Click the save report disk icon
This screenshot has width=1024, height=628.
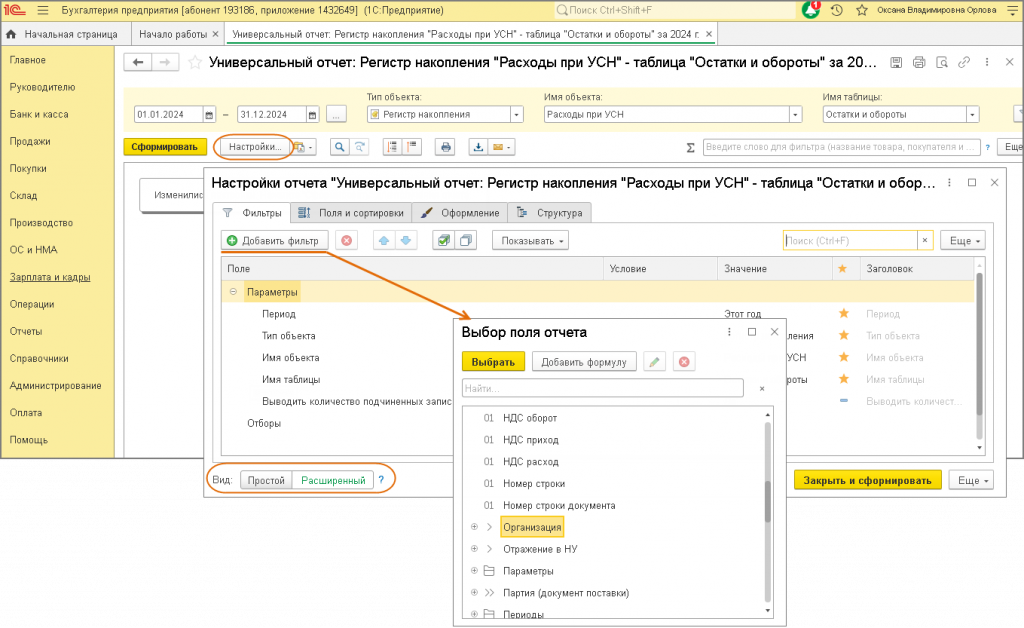point(896,62)
